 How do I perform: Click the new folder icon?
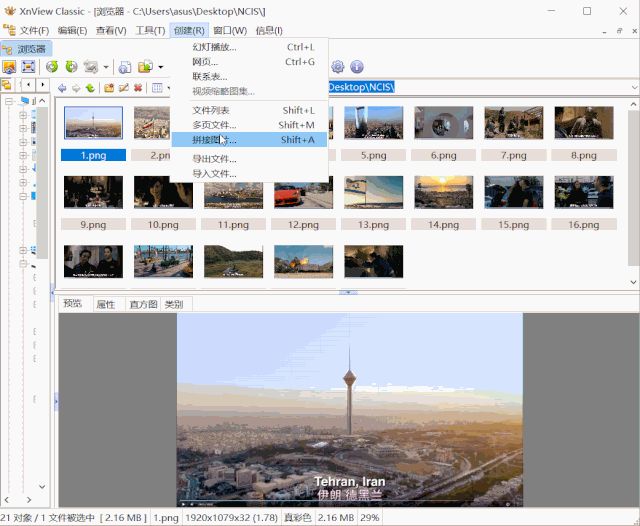click(x=108, y=88)
